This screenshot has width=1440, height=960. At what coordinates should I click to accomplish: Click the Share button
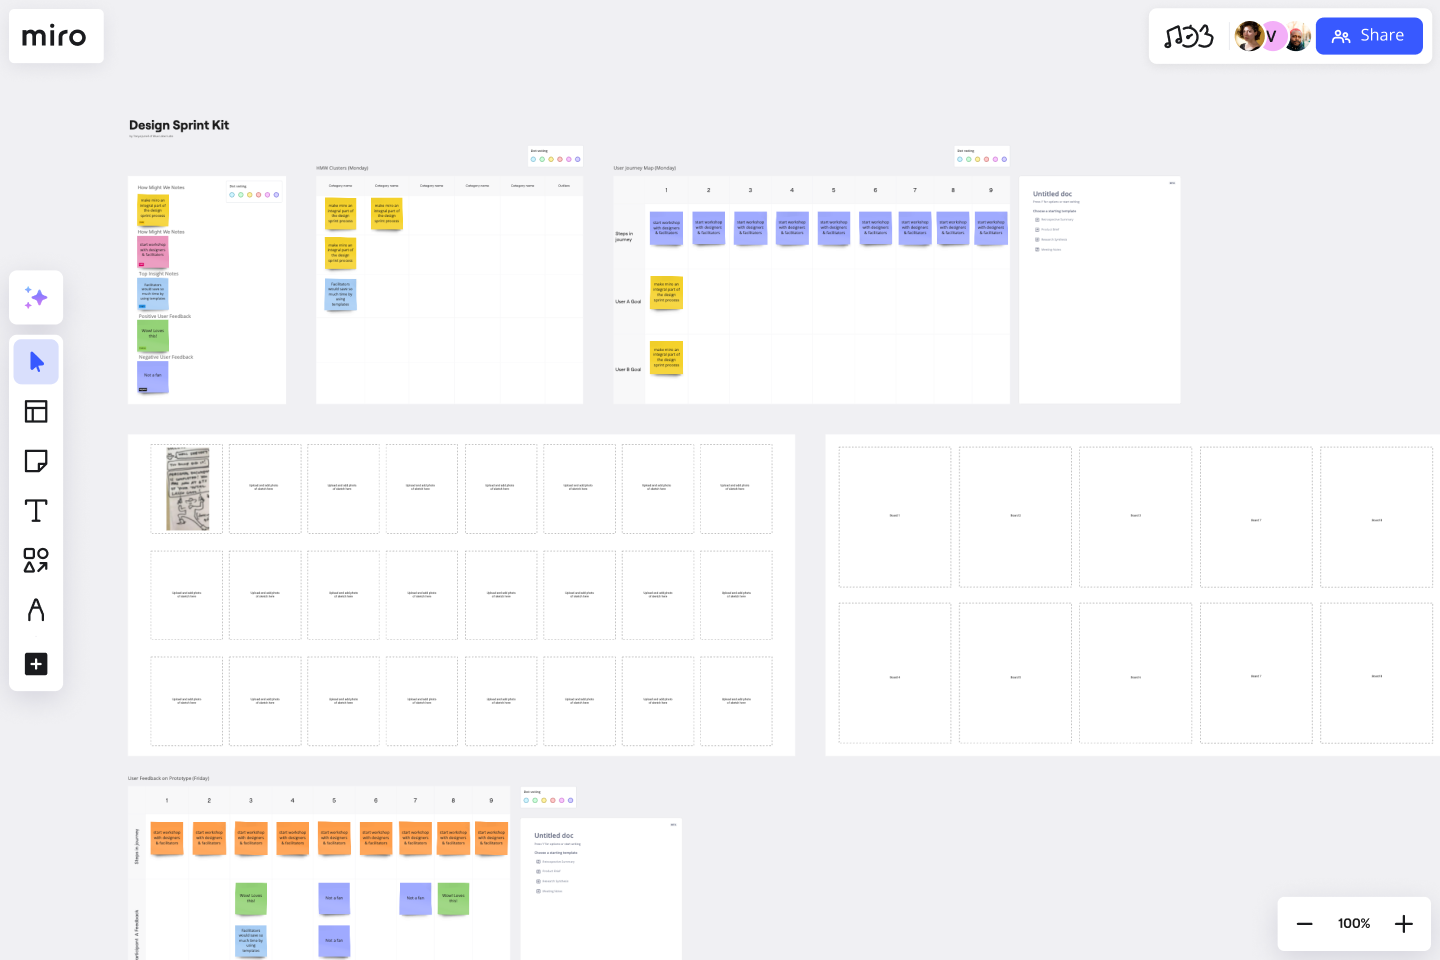1369,36
